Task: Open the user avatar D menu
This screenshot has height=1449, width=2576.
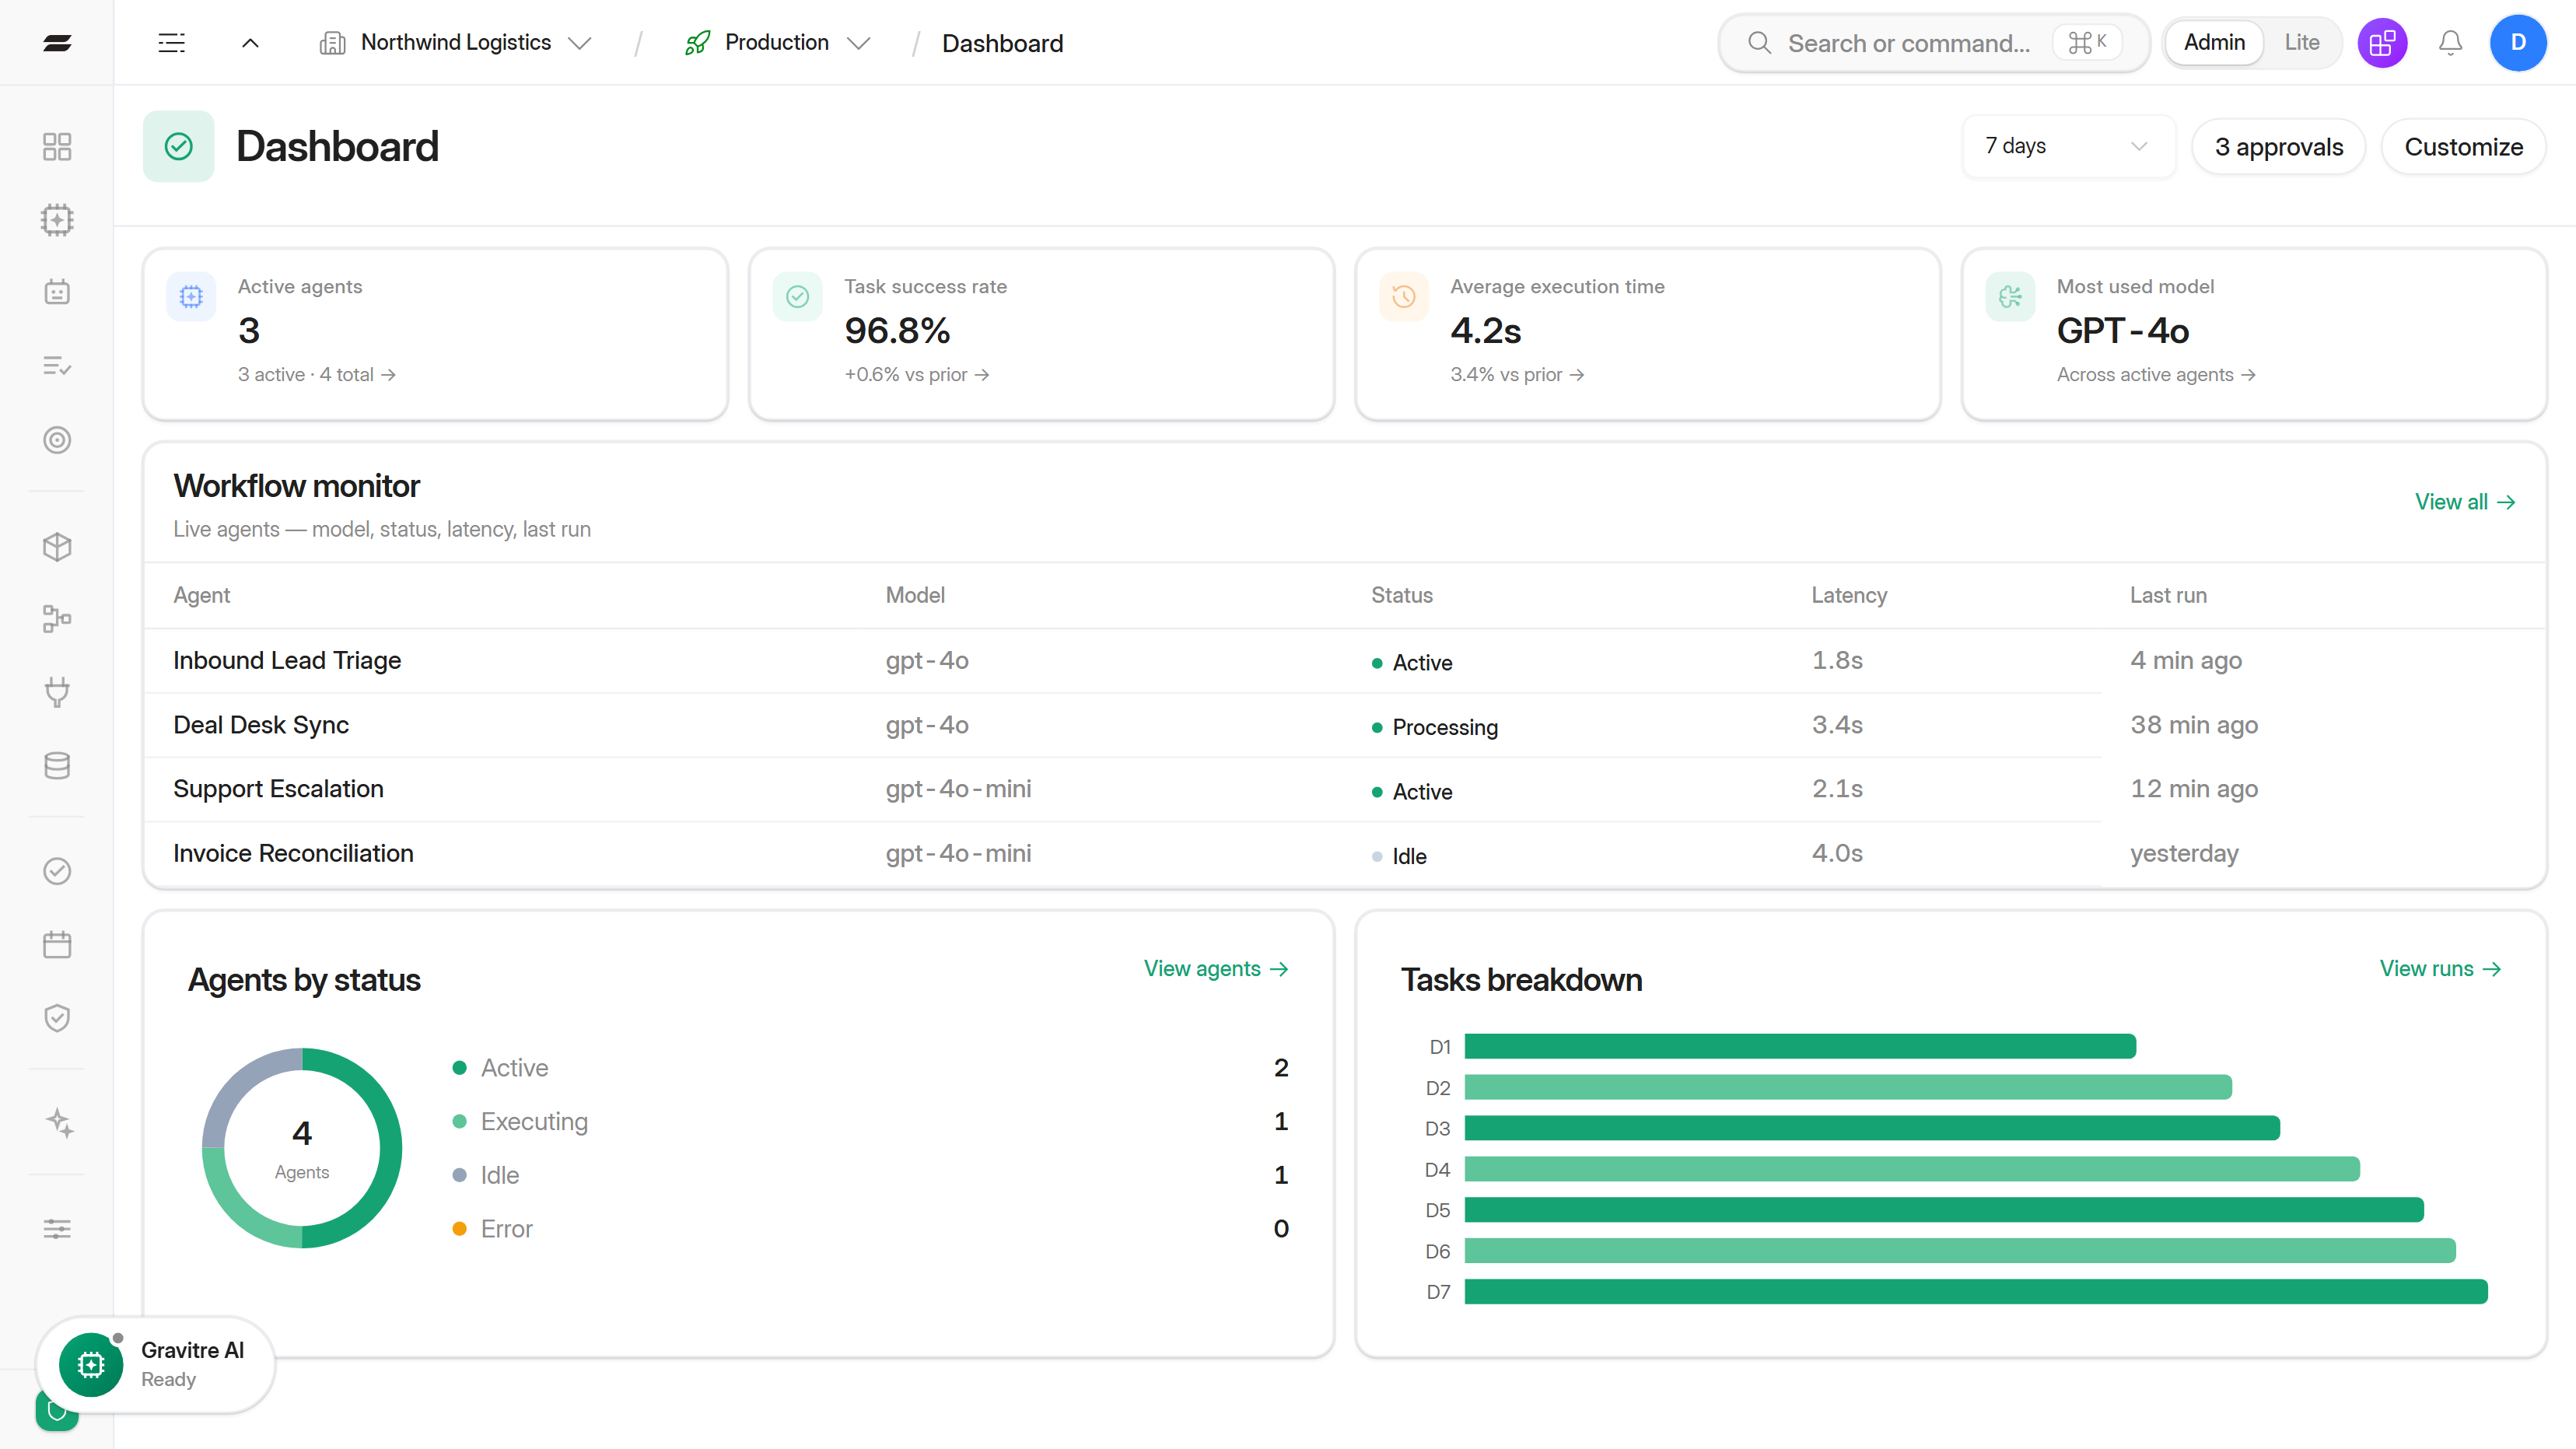Action: coord(2518,43)
